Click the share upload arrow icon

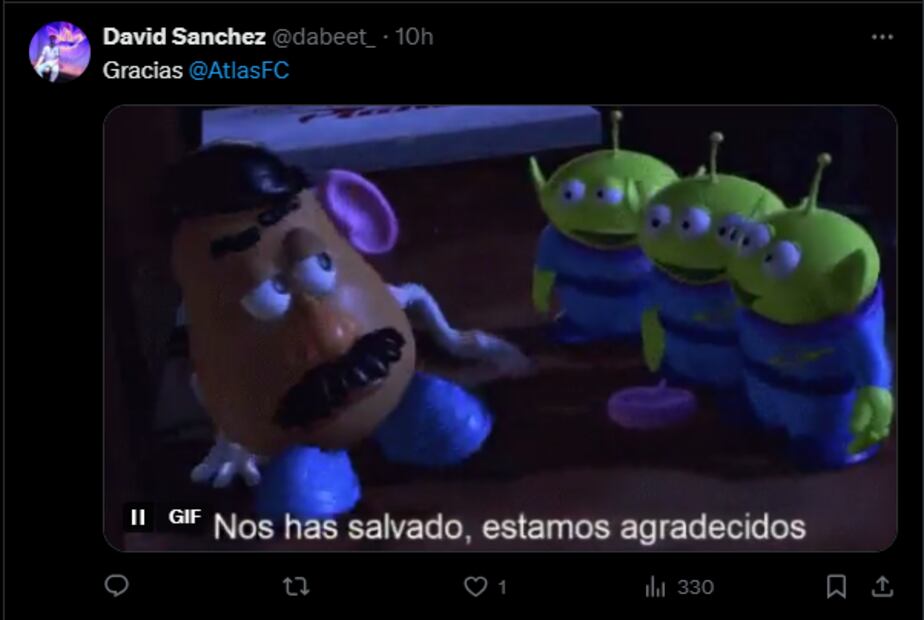coord(882,587)
